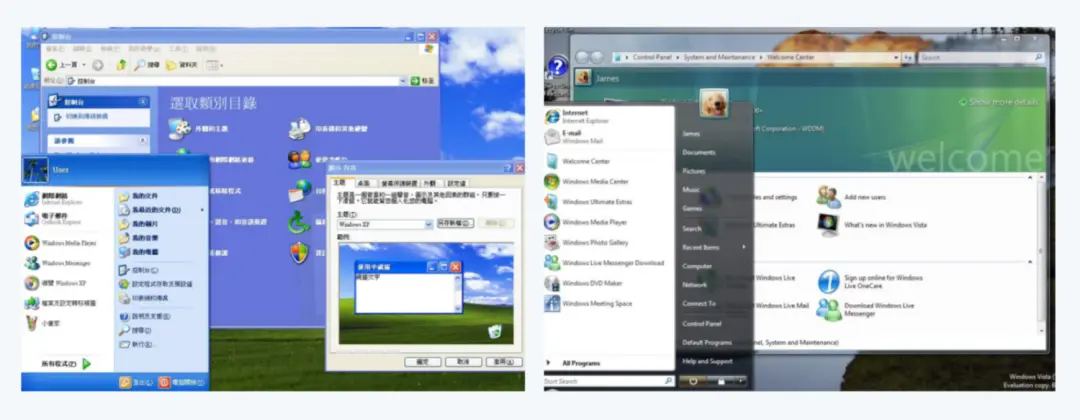
Task: Open the Screen Saver tab in Display Properties
Action: click(x=399, y=183)
